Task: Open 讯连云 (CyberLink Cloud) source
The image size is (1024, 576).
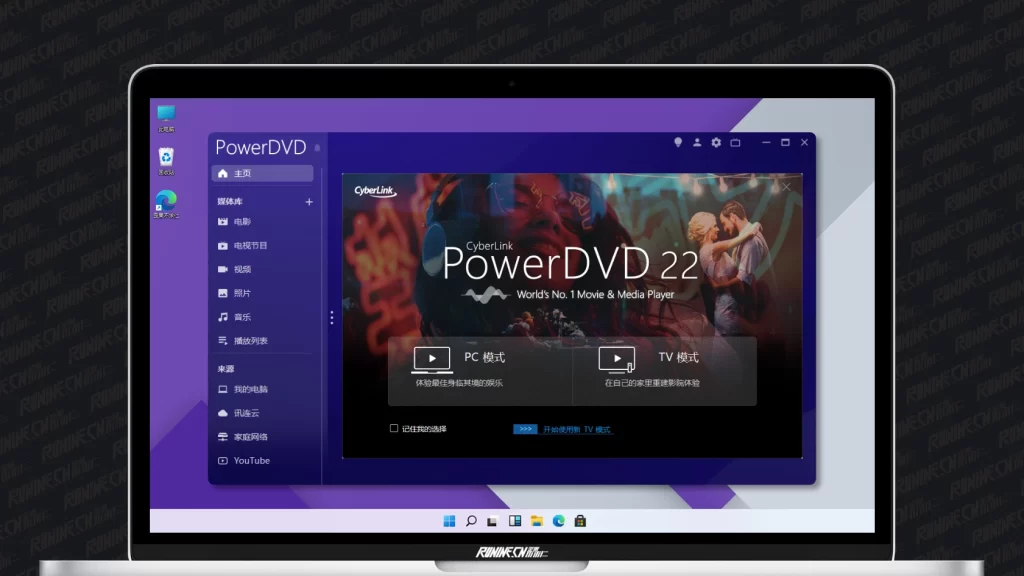Action: (x=246, y=413)
